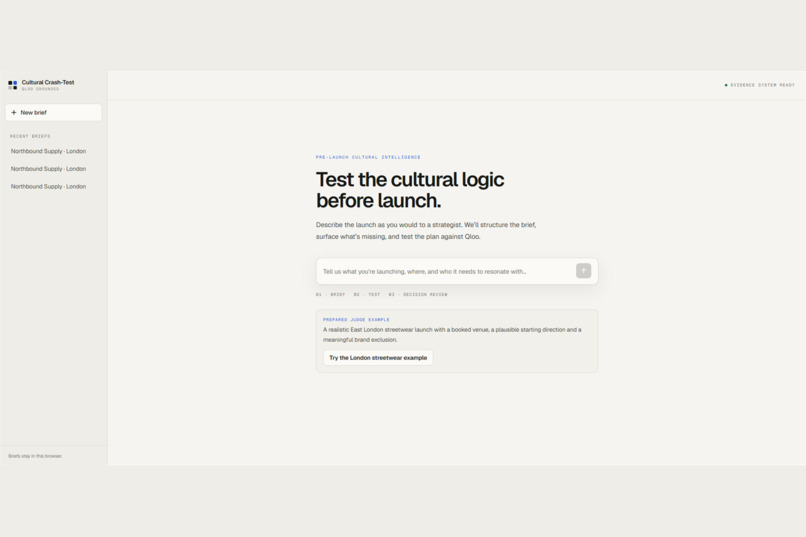Submit the brief with the arrow send button
Viewport: 806px width, 537px height.
click(x=583, y=271)
